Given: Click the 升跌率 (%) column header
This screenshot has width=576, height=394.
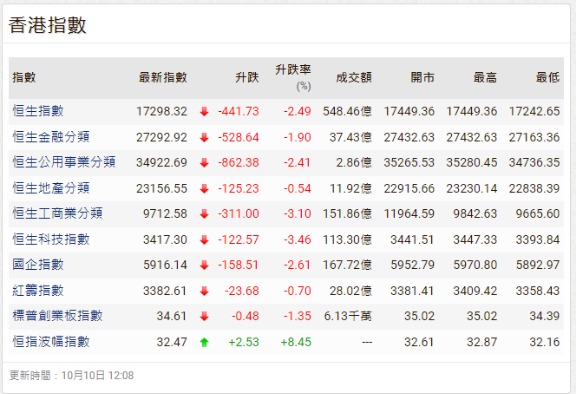Looking at the screenshot, I should pos(293,77).
